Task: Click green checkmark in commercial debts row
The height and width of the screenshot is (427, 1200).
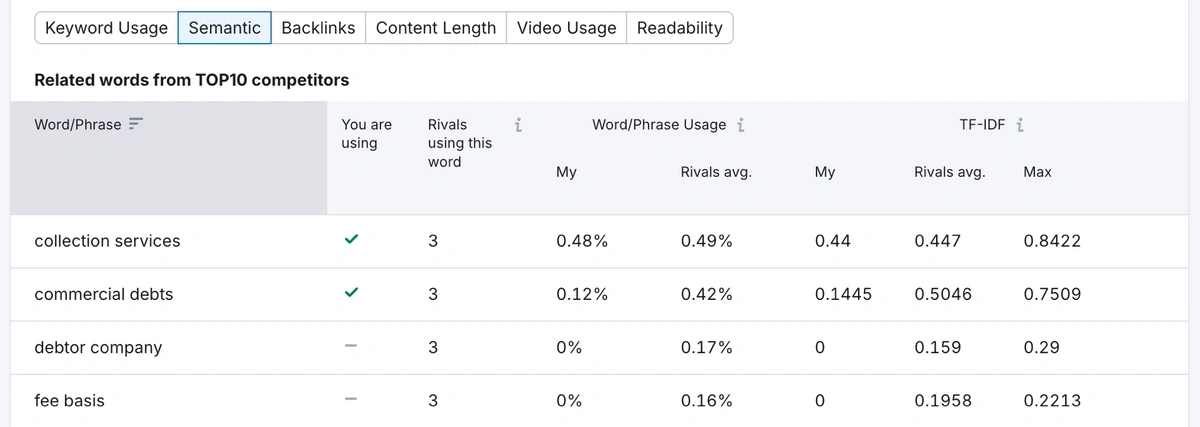Action: coord(351,293)
